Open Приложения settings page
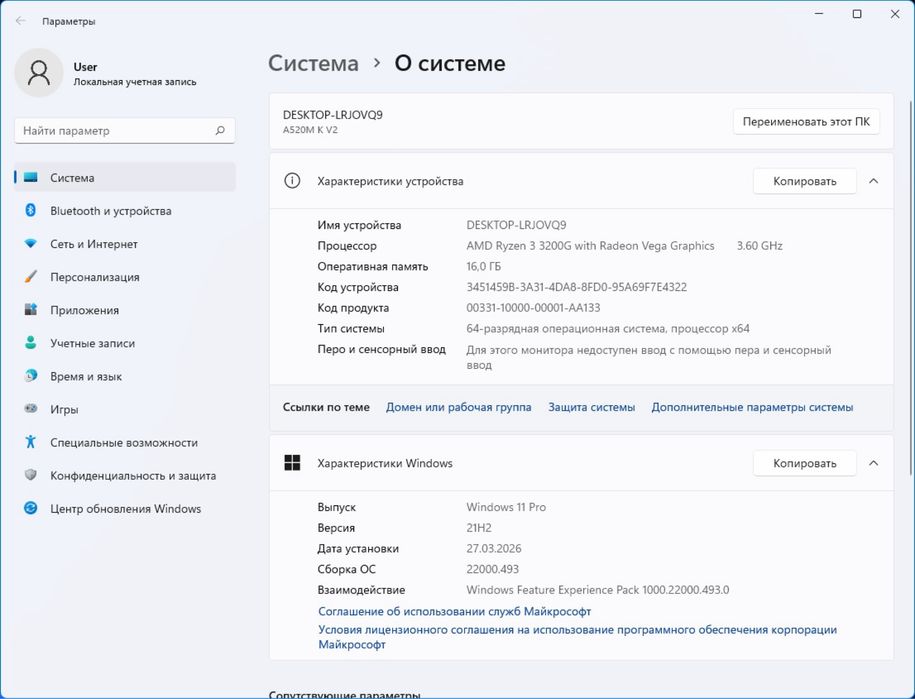 pos(125,310)
